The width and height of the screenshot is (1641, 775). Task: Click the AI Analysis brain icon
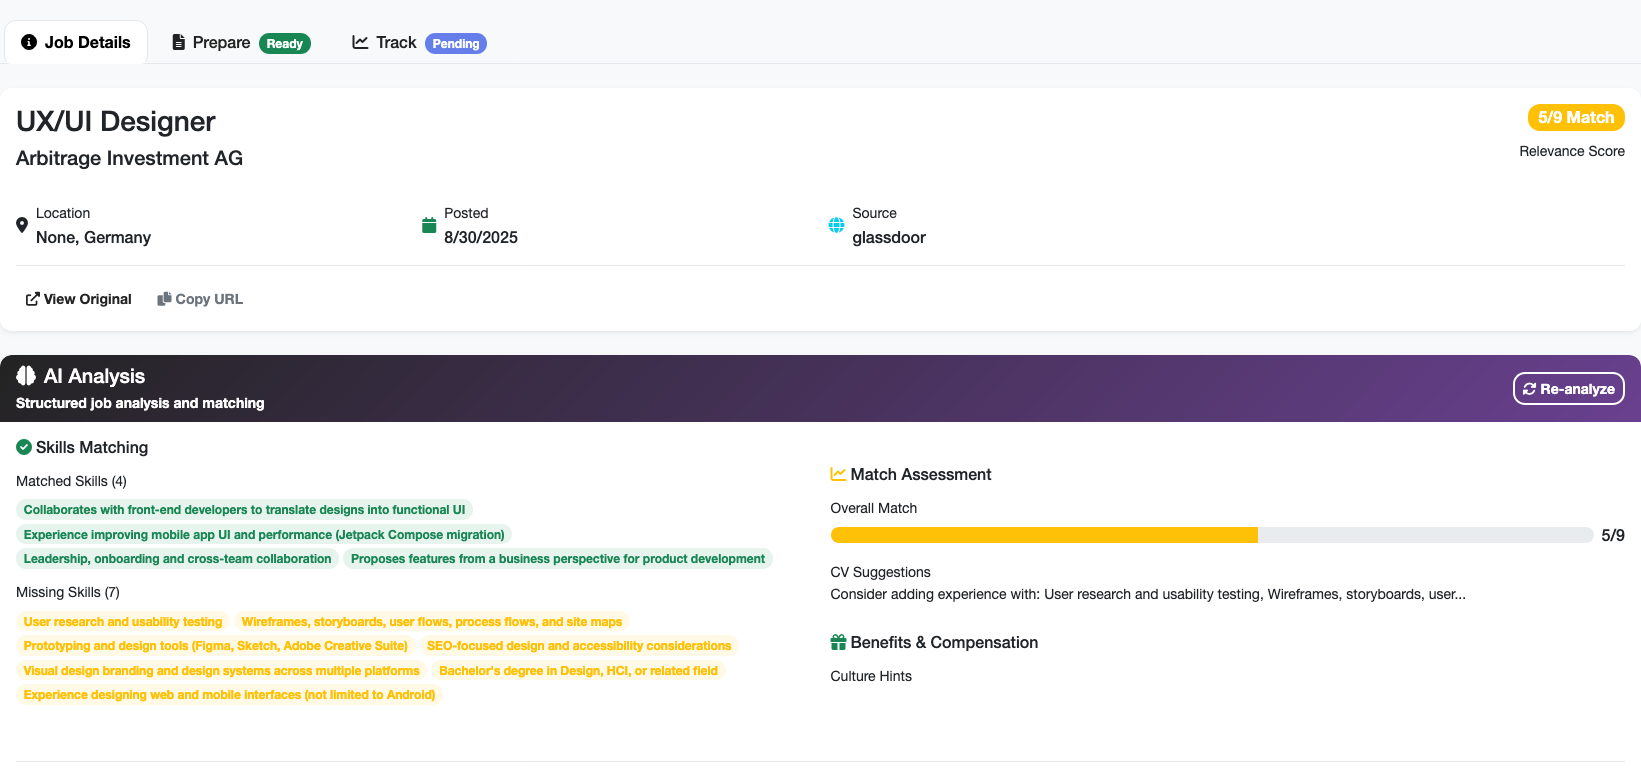[26, 376]
